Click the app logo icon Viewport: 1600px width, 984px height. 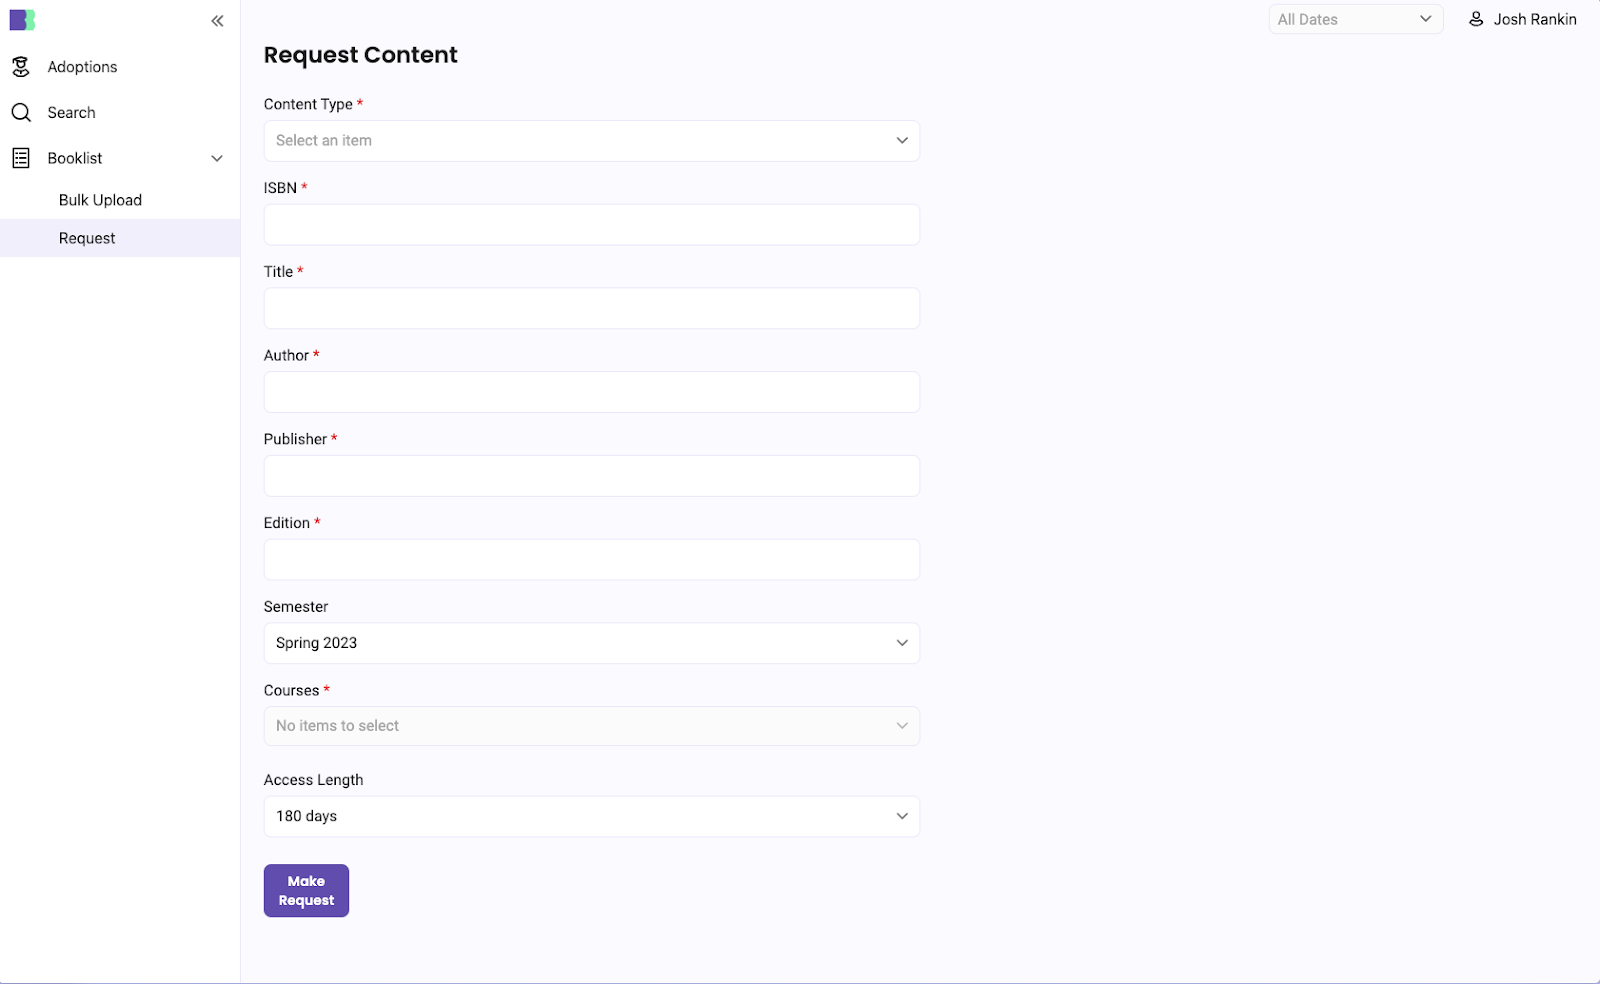[x=22, y=20]
